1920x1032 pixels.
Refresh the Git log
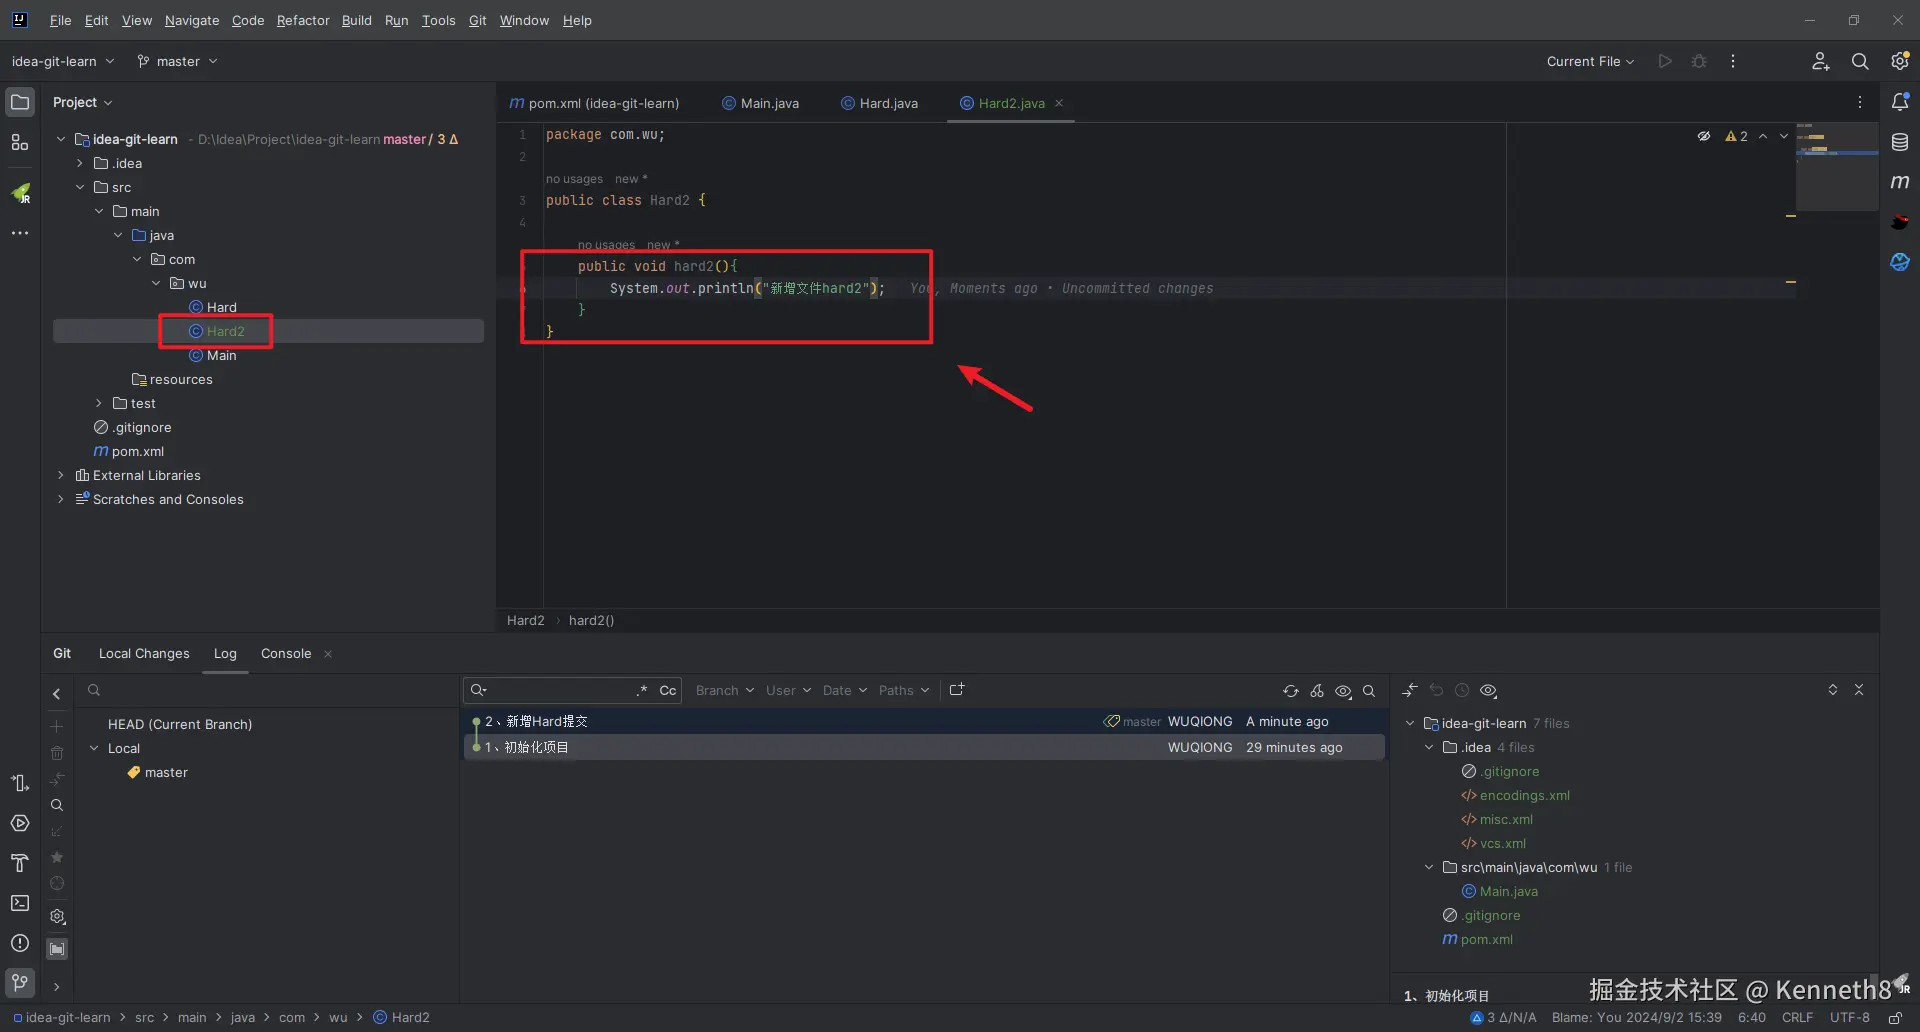[x=1291, y=691]
